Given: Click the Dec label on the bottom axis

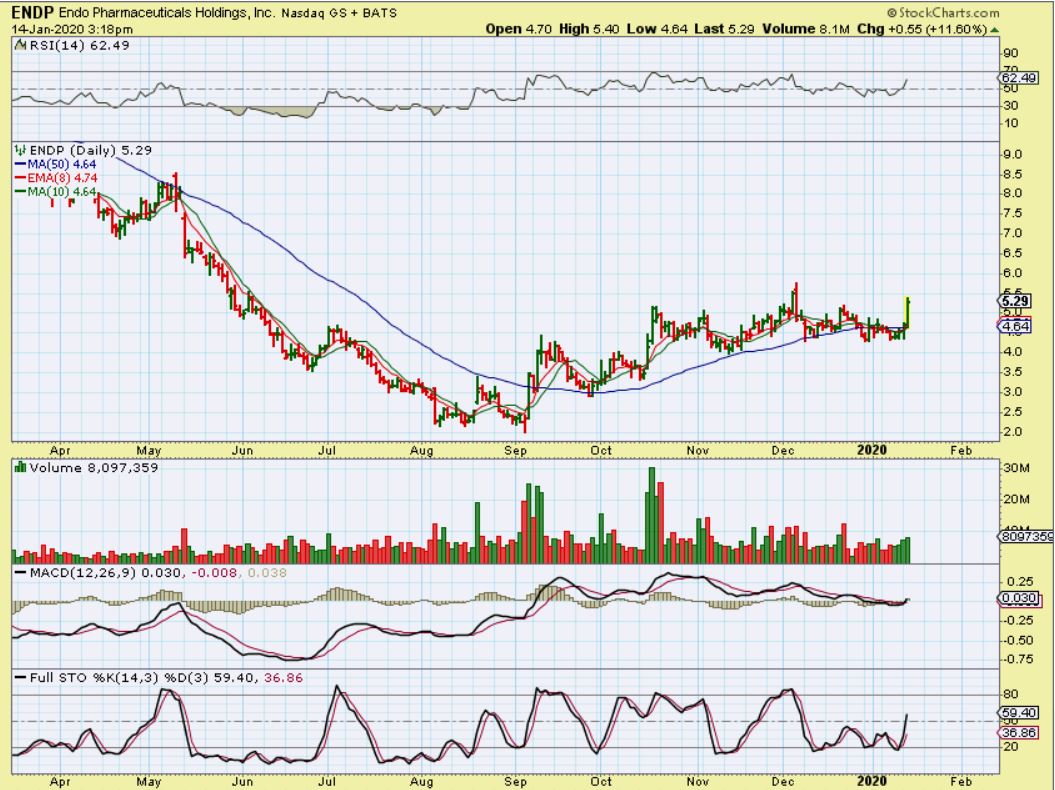Looking at the screenshot, I should coord(783,781).
